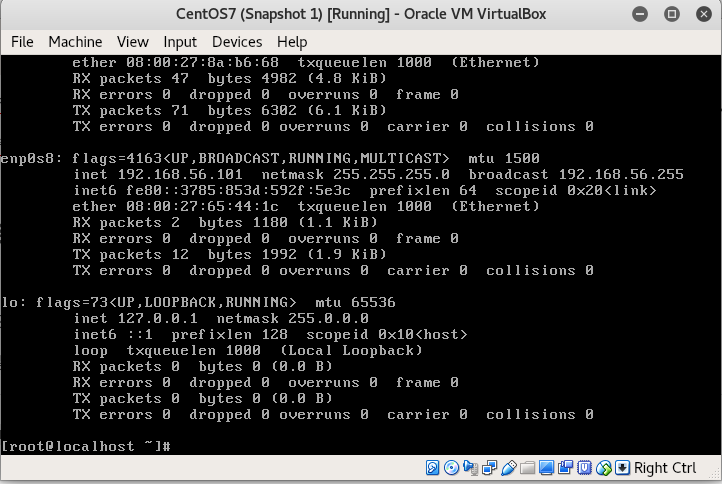Close the CentOS7 VM window
The width and height of the screenshot is (722, 484).
pos(704,14)
